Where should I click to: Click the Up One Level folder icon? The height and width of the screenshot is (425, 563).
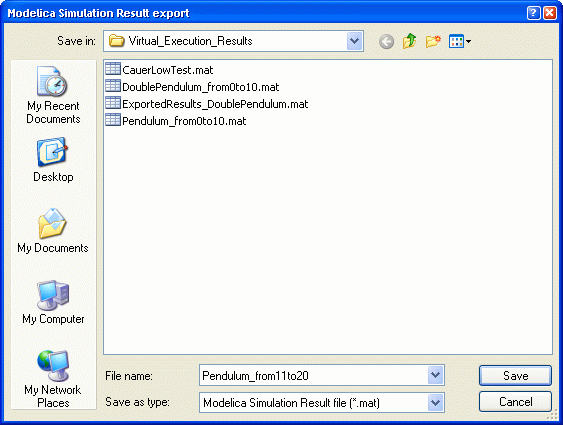[410, 41]
